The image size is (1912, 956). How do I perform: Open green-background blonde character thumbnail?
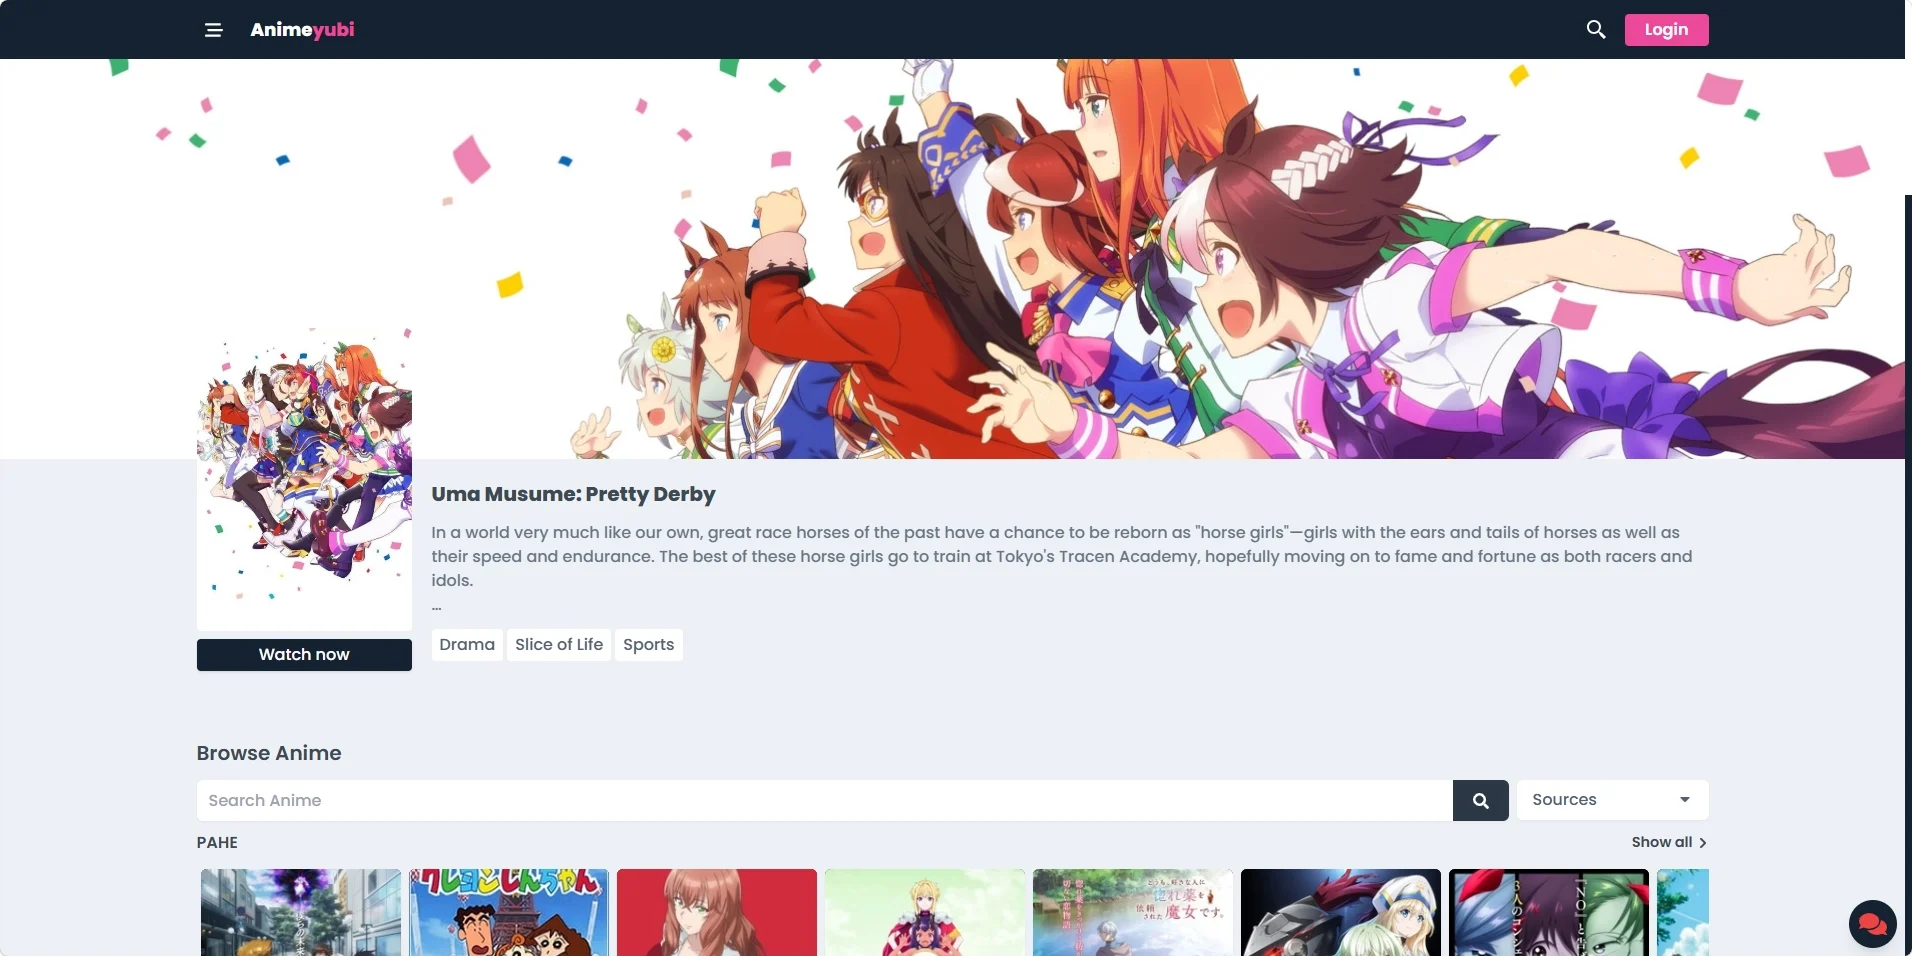coord(924,912)
